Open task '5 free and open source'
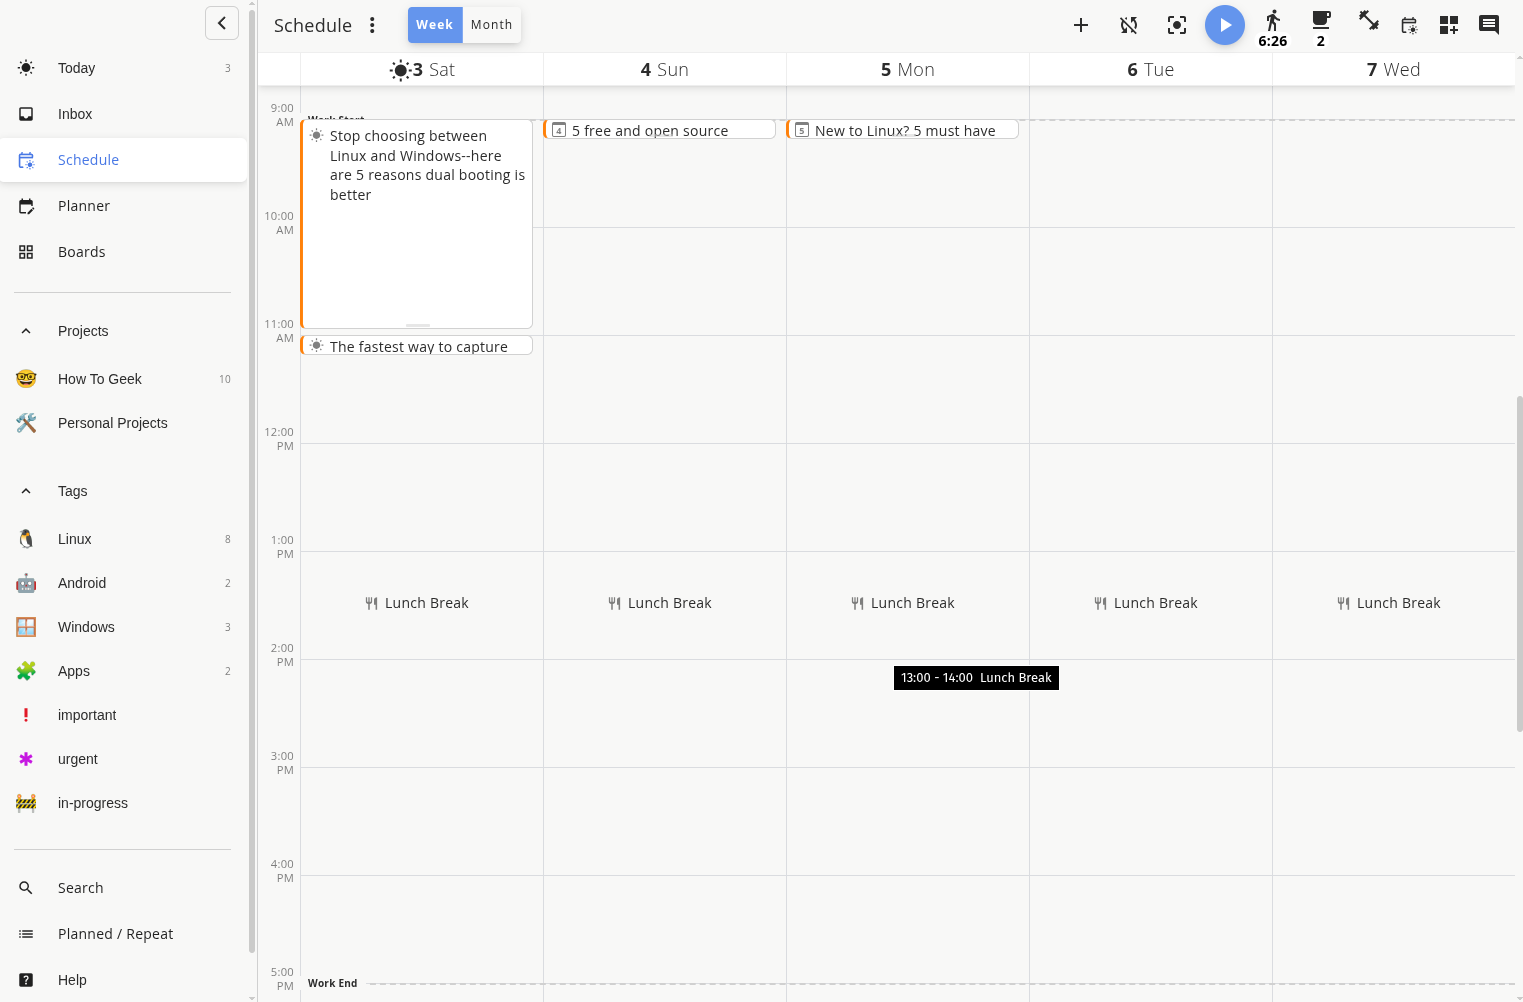1523x1002 pixels. 660,130
